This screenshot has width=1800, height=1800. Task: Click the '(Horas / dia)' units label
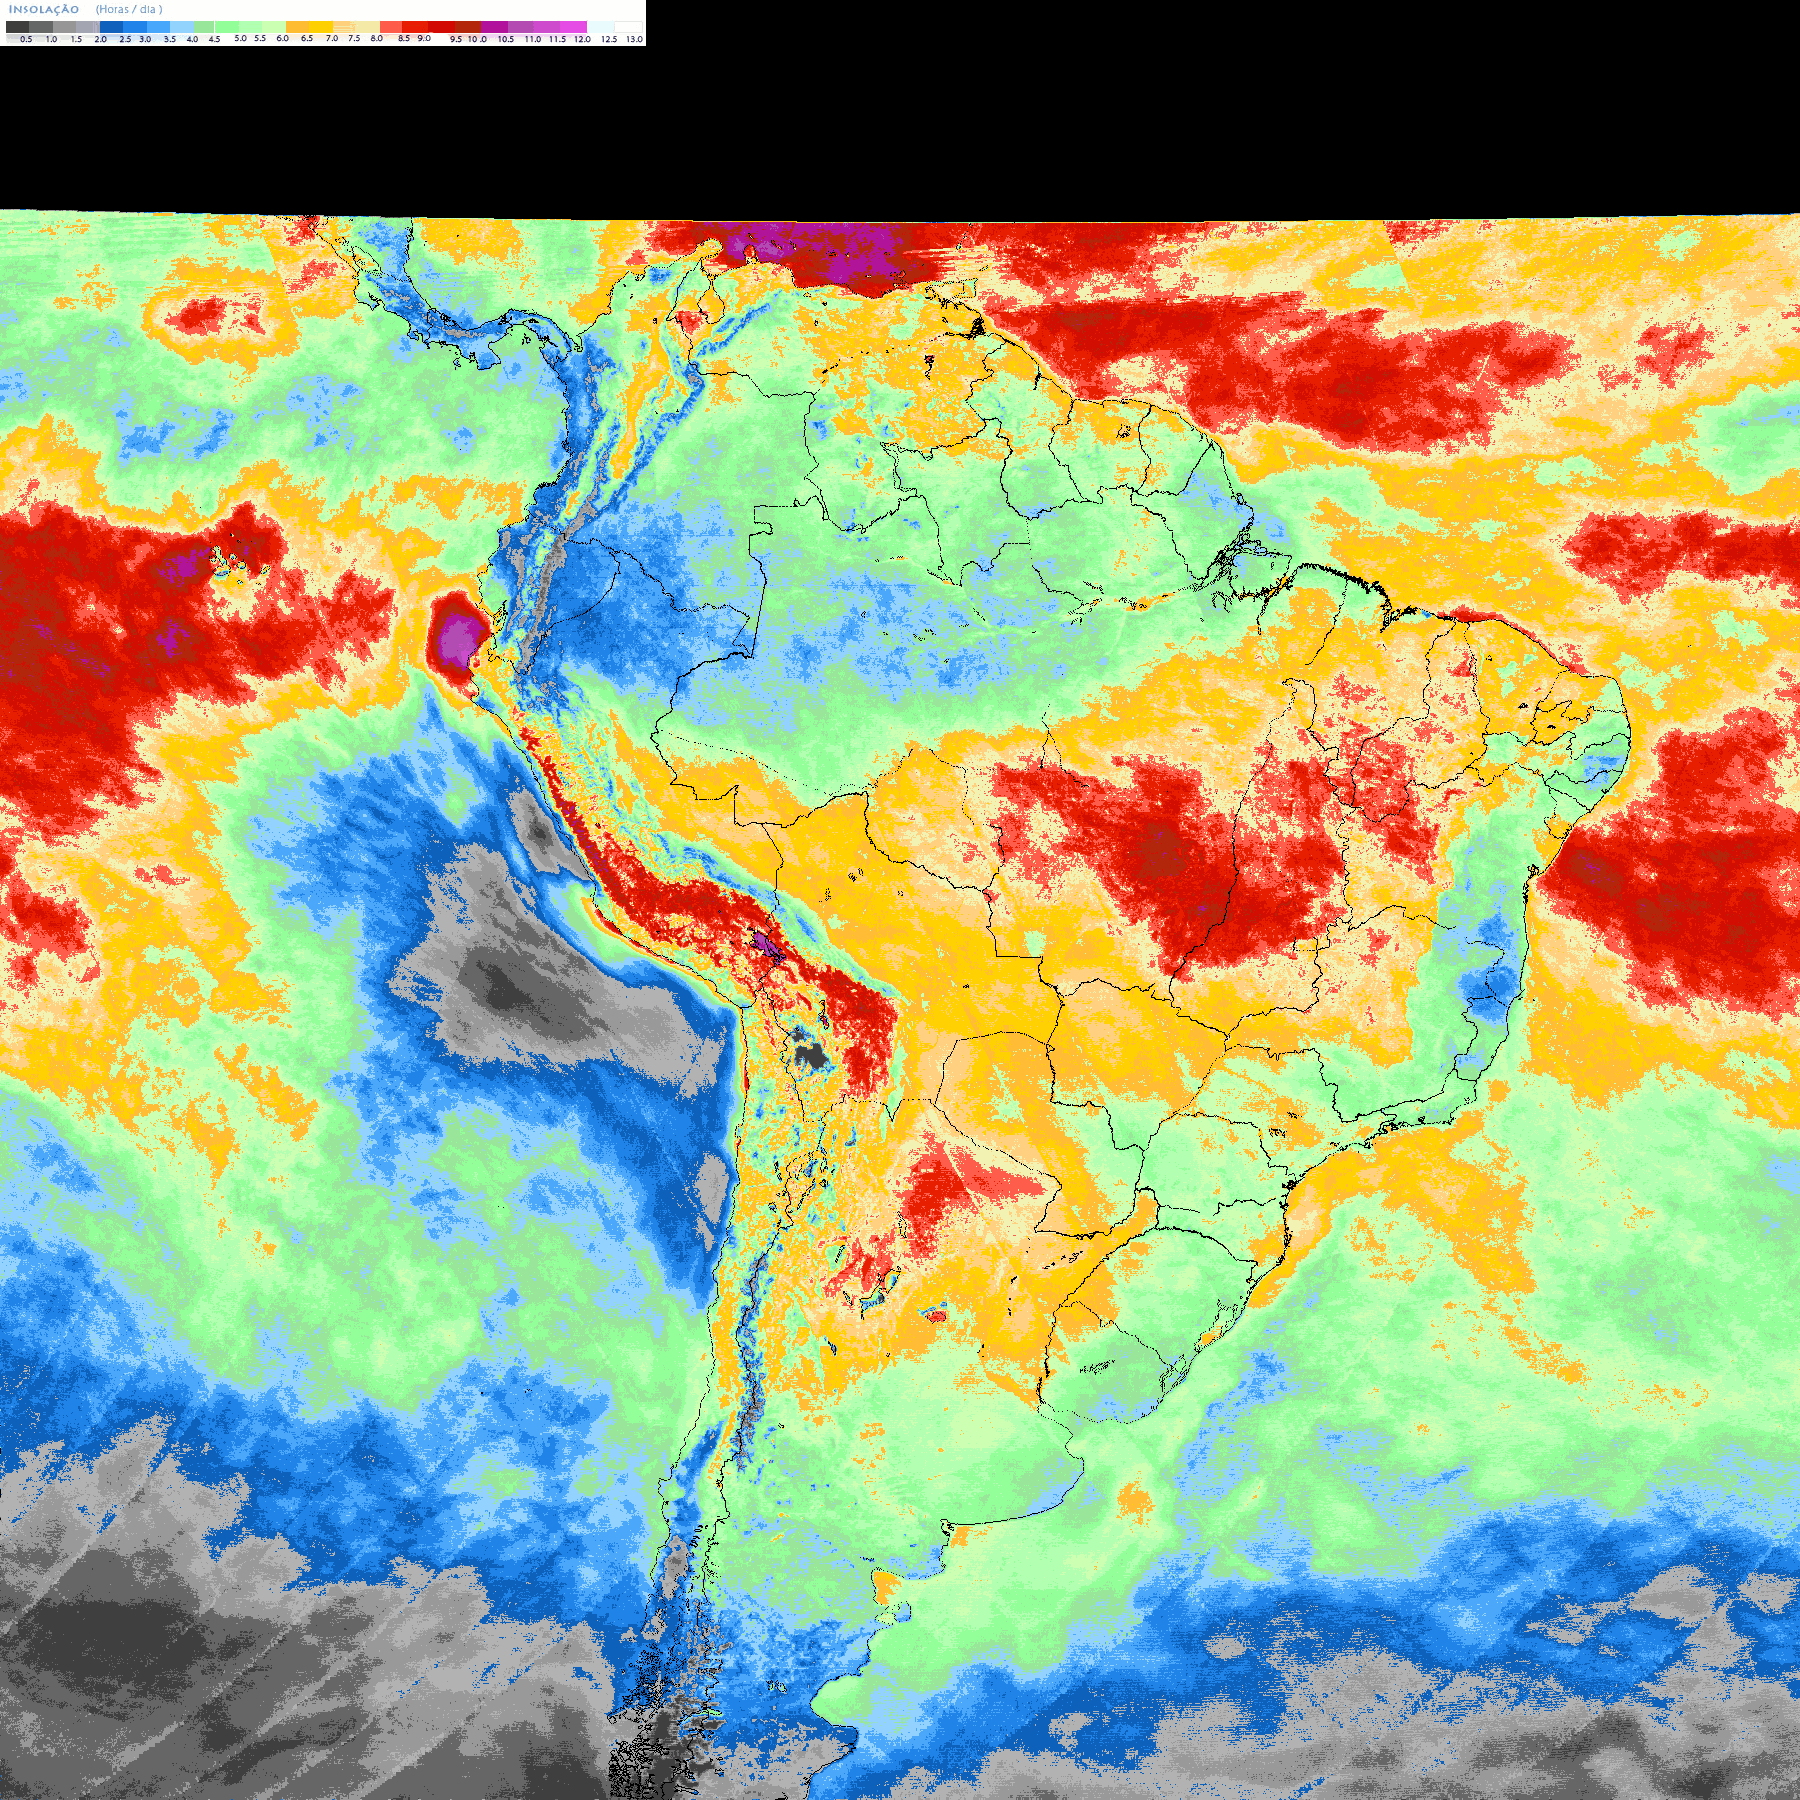(x=129, y=9)
